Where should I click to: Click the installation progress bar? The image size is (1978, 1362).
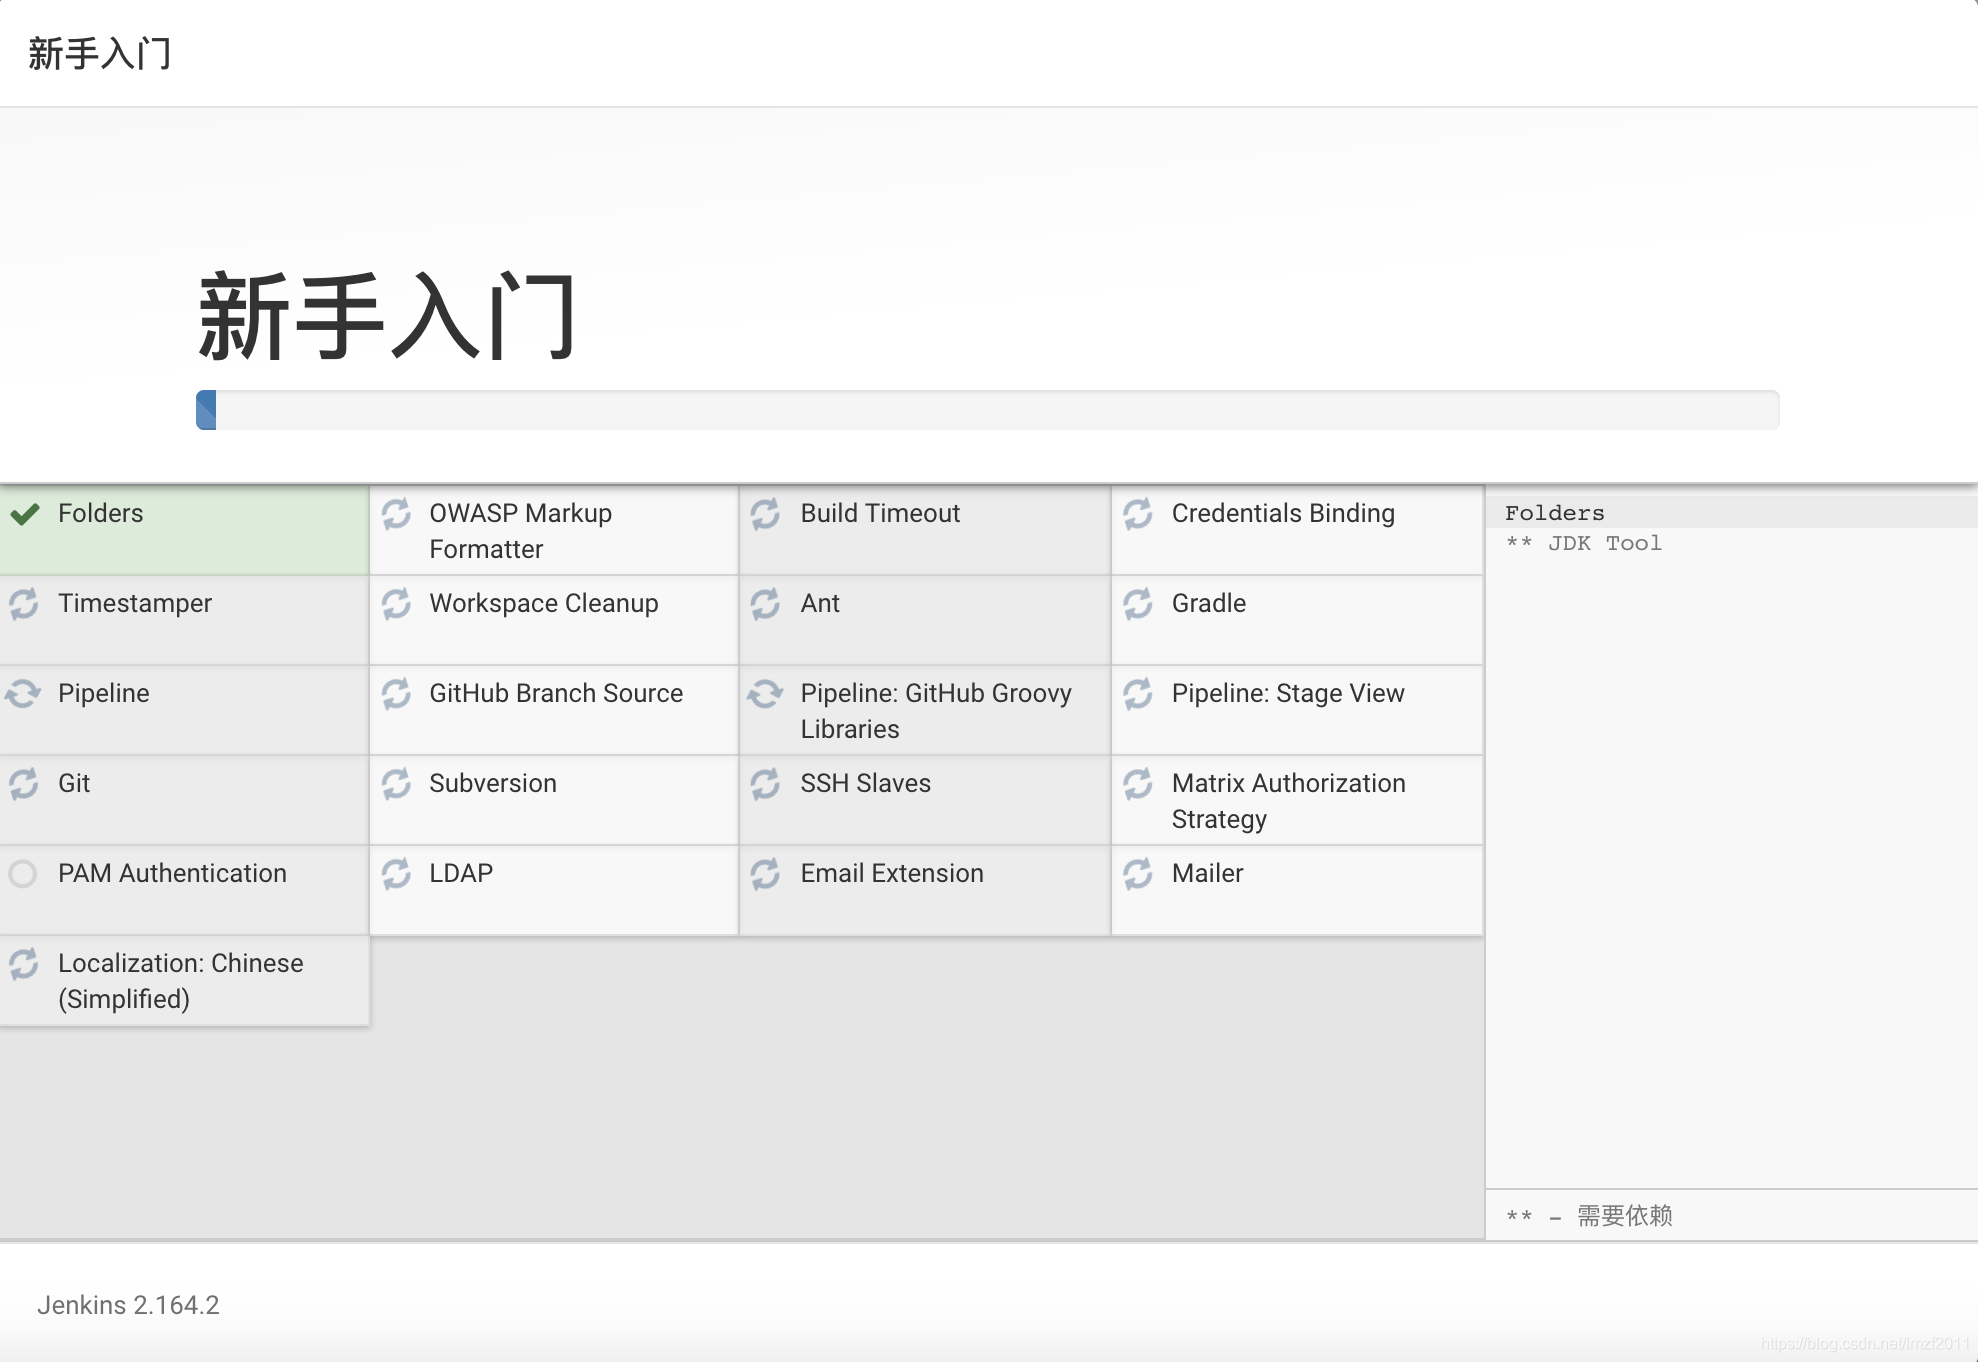coord(987,410)
